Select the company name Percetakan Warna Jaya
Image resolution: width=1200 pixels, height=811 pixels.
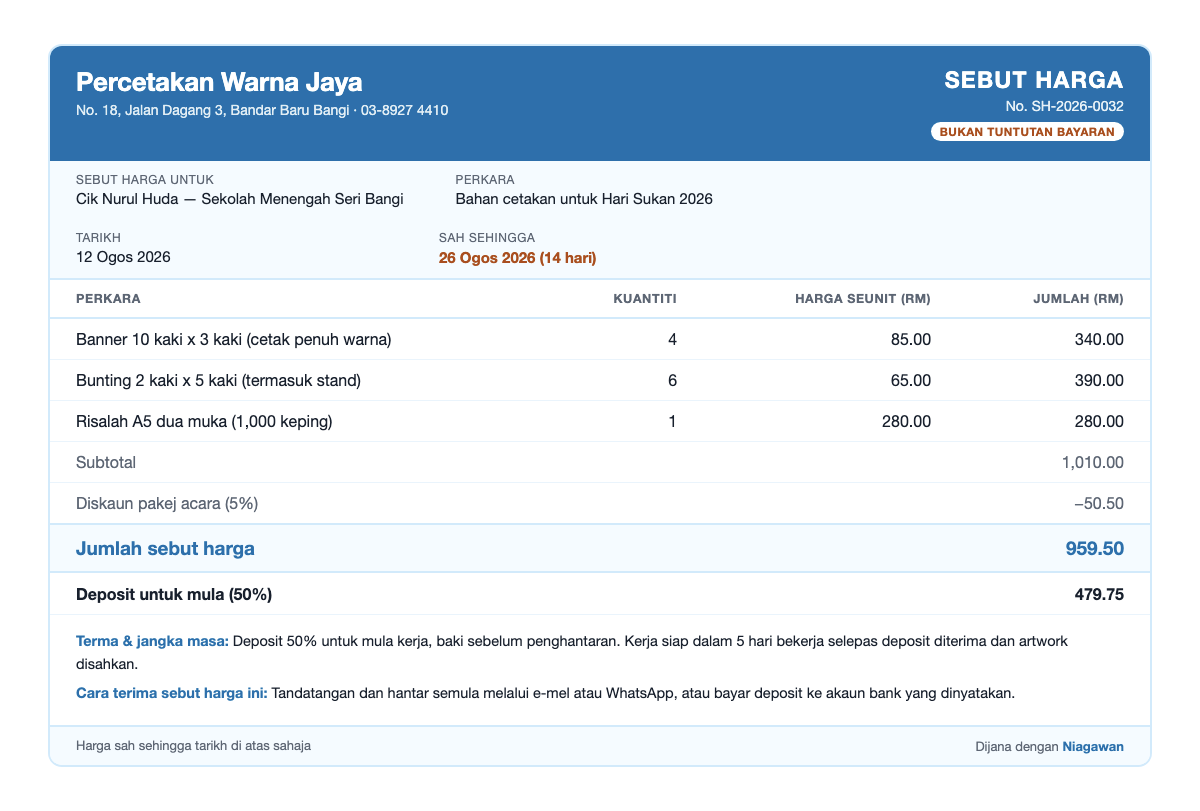click(x=219, y=82)
